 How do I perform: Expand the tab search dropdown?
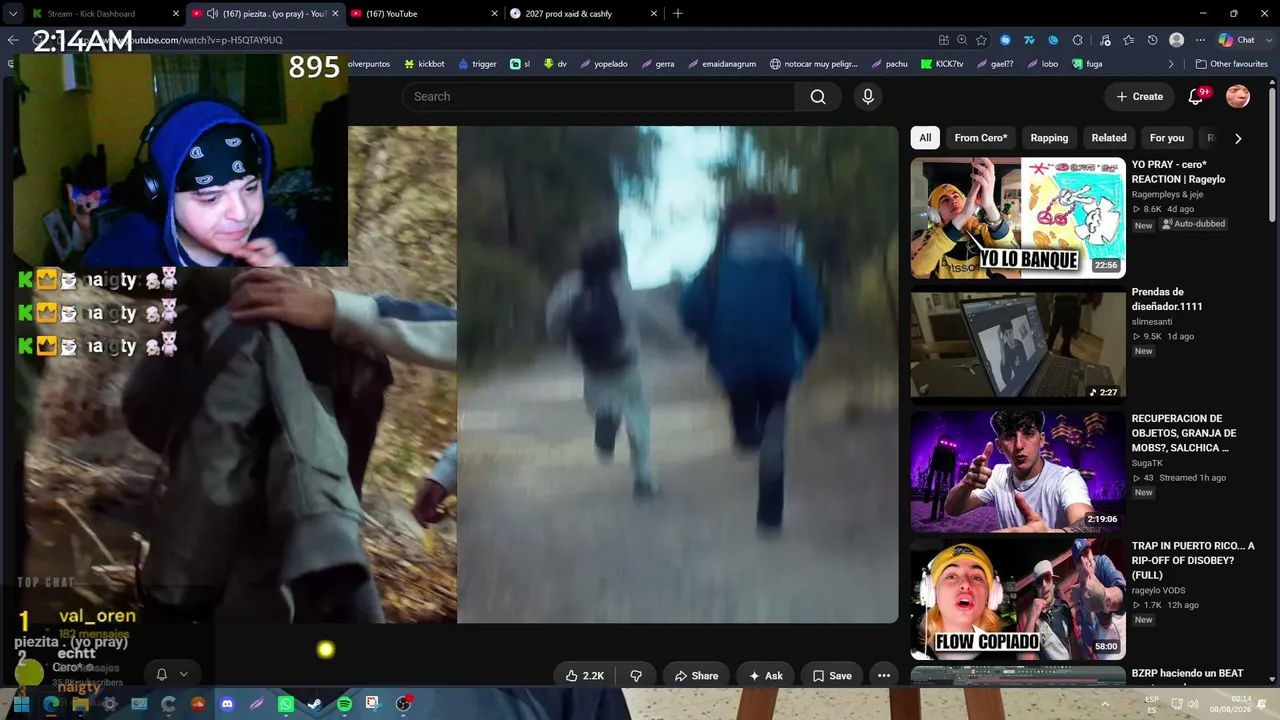[13, 14]
